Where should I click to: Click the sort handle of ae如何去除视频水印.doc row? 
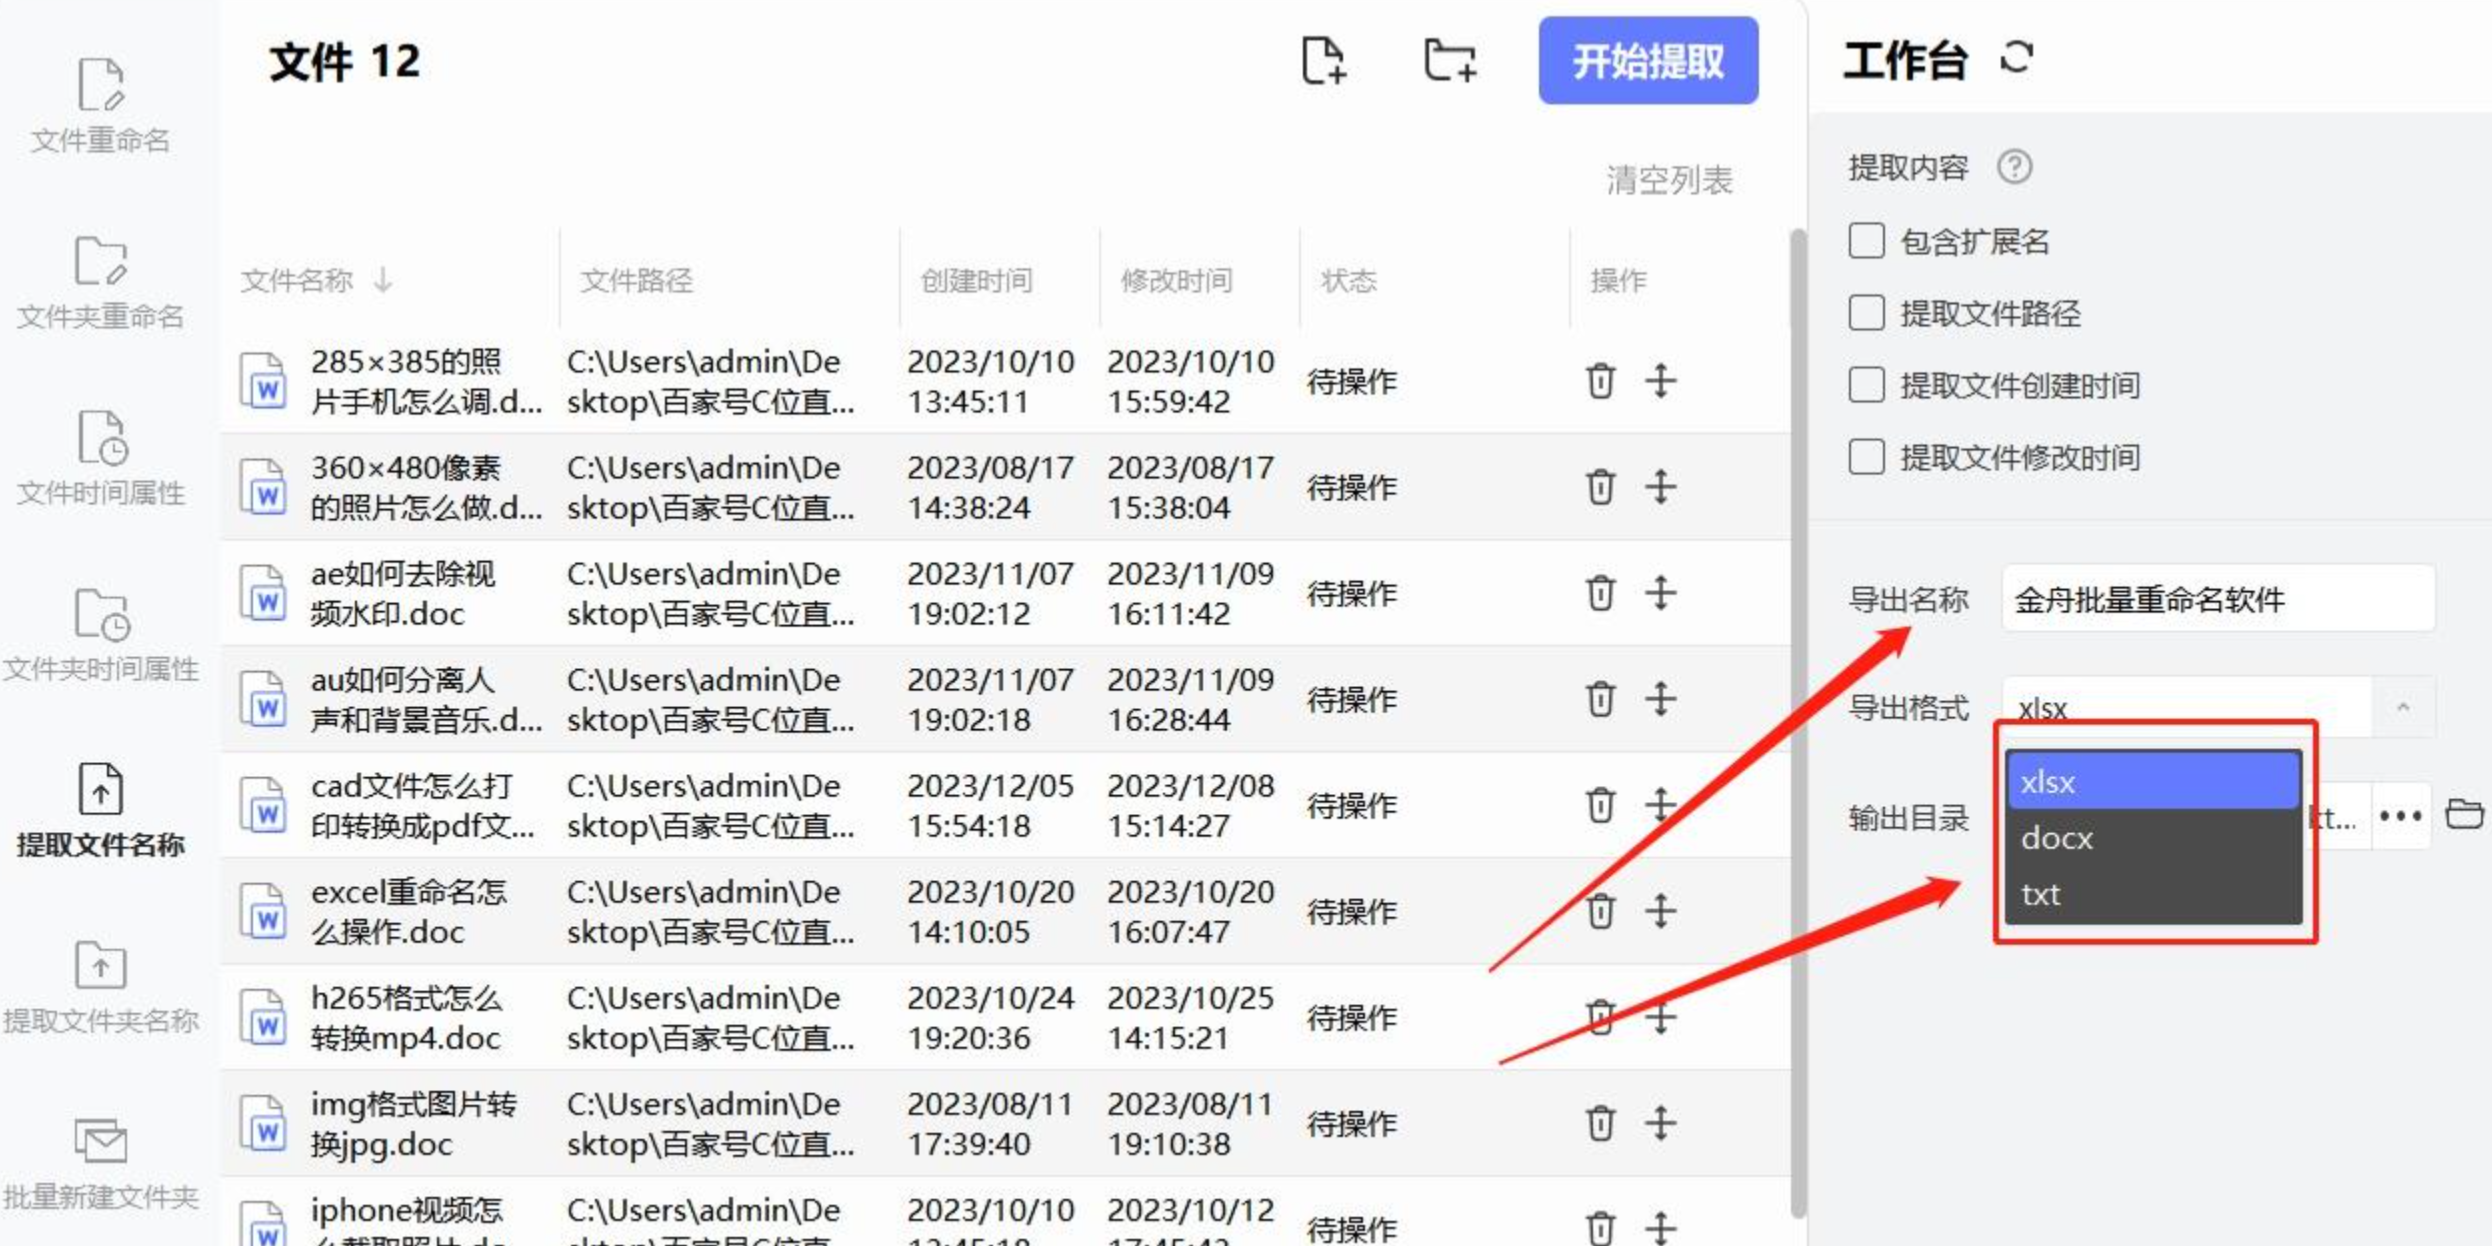[1660, 593]
